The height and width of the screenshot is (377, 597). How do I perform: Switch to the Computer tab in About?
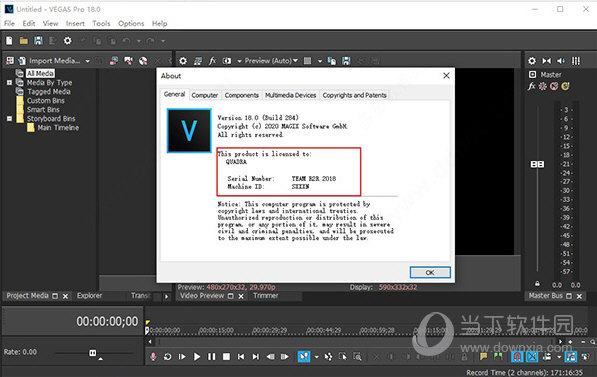tap(204, 95)
